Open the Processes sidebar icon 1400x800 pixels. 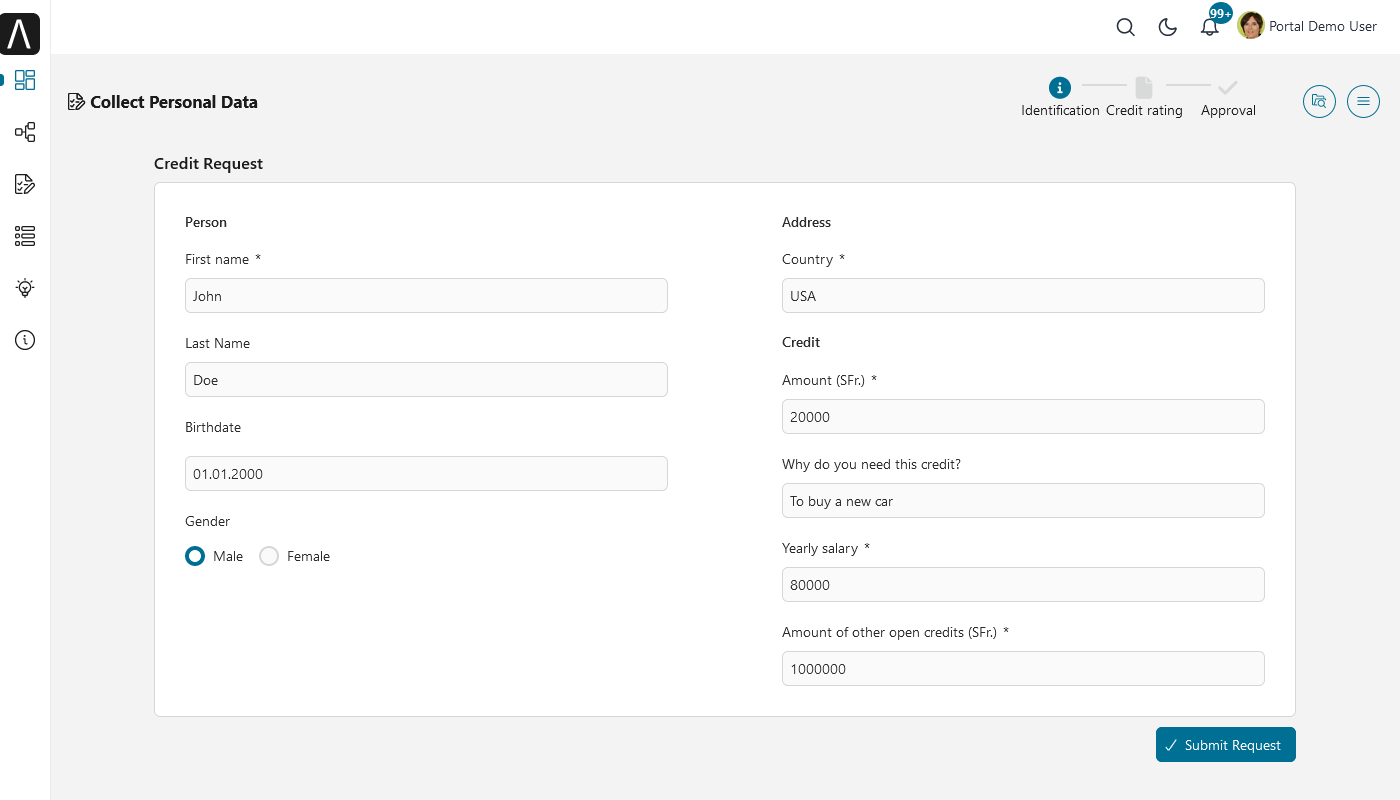pos(25,132)
